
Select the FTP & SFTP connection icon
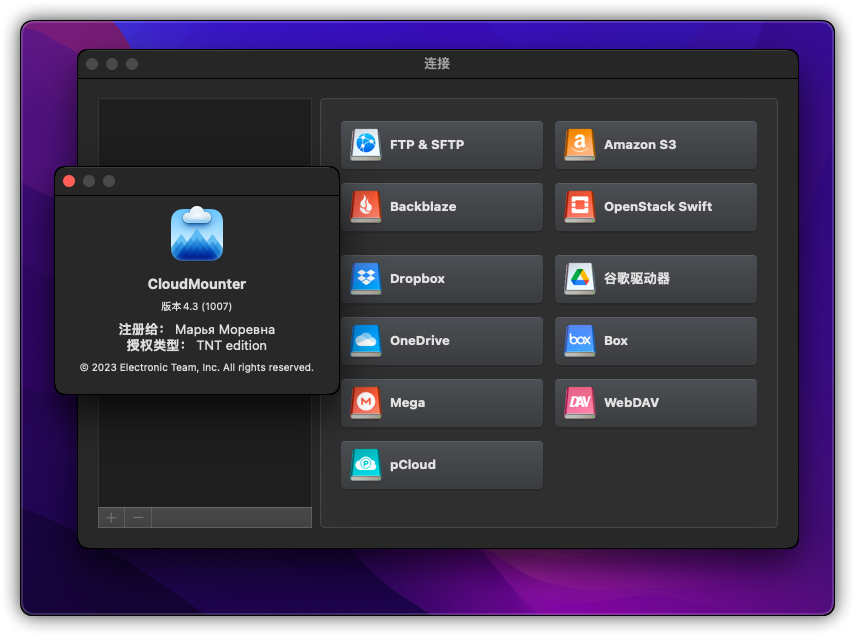click(365, 145)
